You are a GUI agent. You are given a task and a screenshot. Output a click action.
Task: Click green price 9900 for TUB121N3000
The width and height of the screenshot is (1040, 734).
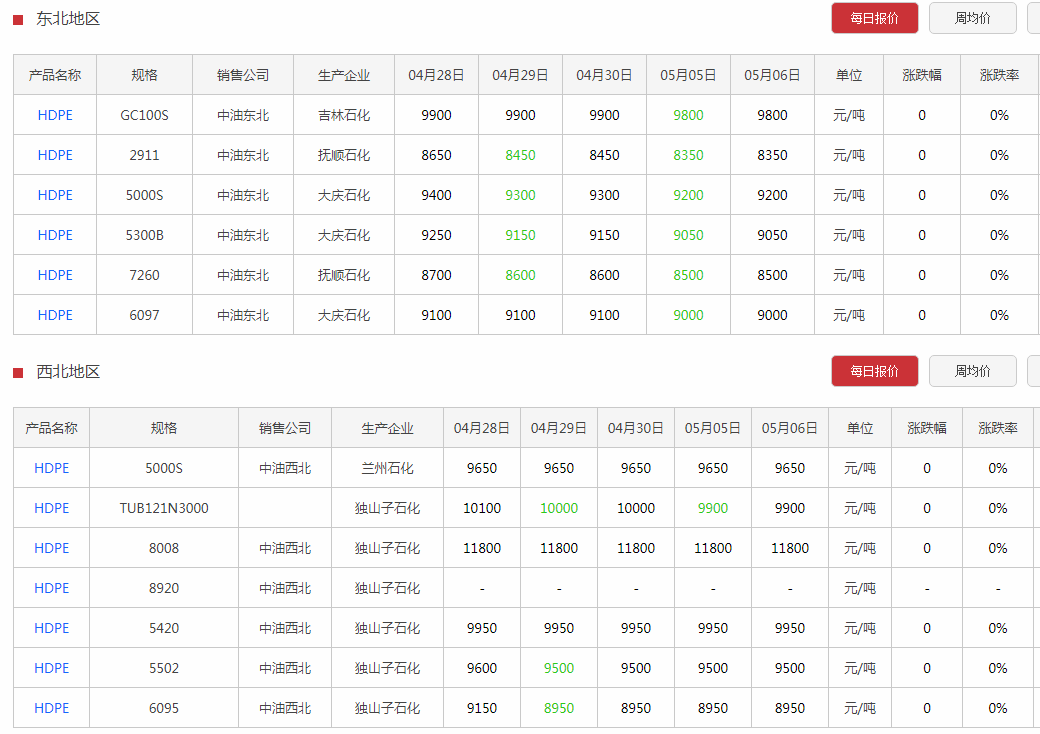(x=713, y=508)
